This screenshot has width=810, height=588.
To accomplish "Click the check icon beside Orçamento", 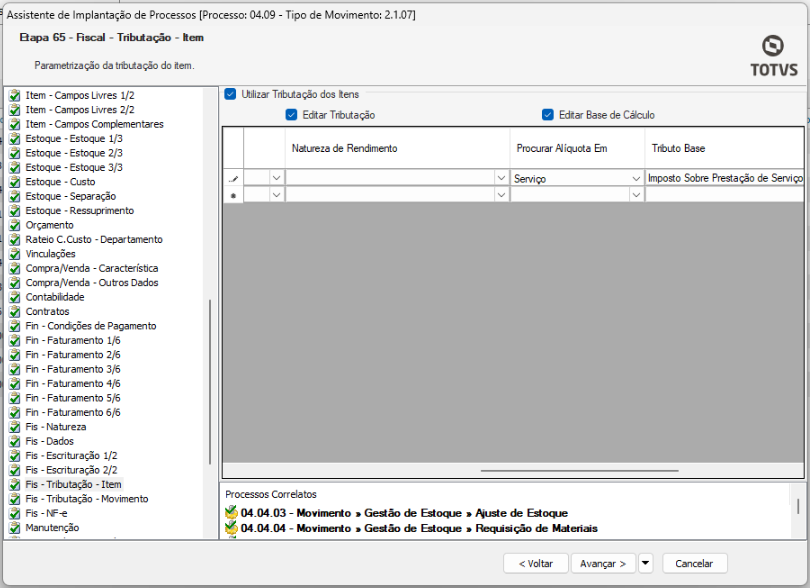I will (14, 225).
